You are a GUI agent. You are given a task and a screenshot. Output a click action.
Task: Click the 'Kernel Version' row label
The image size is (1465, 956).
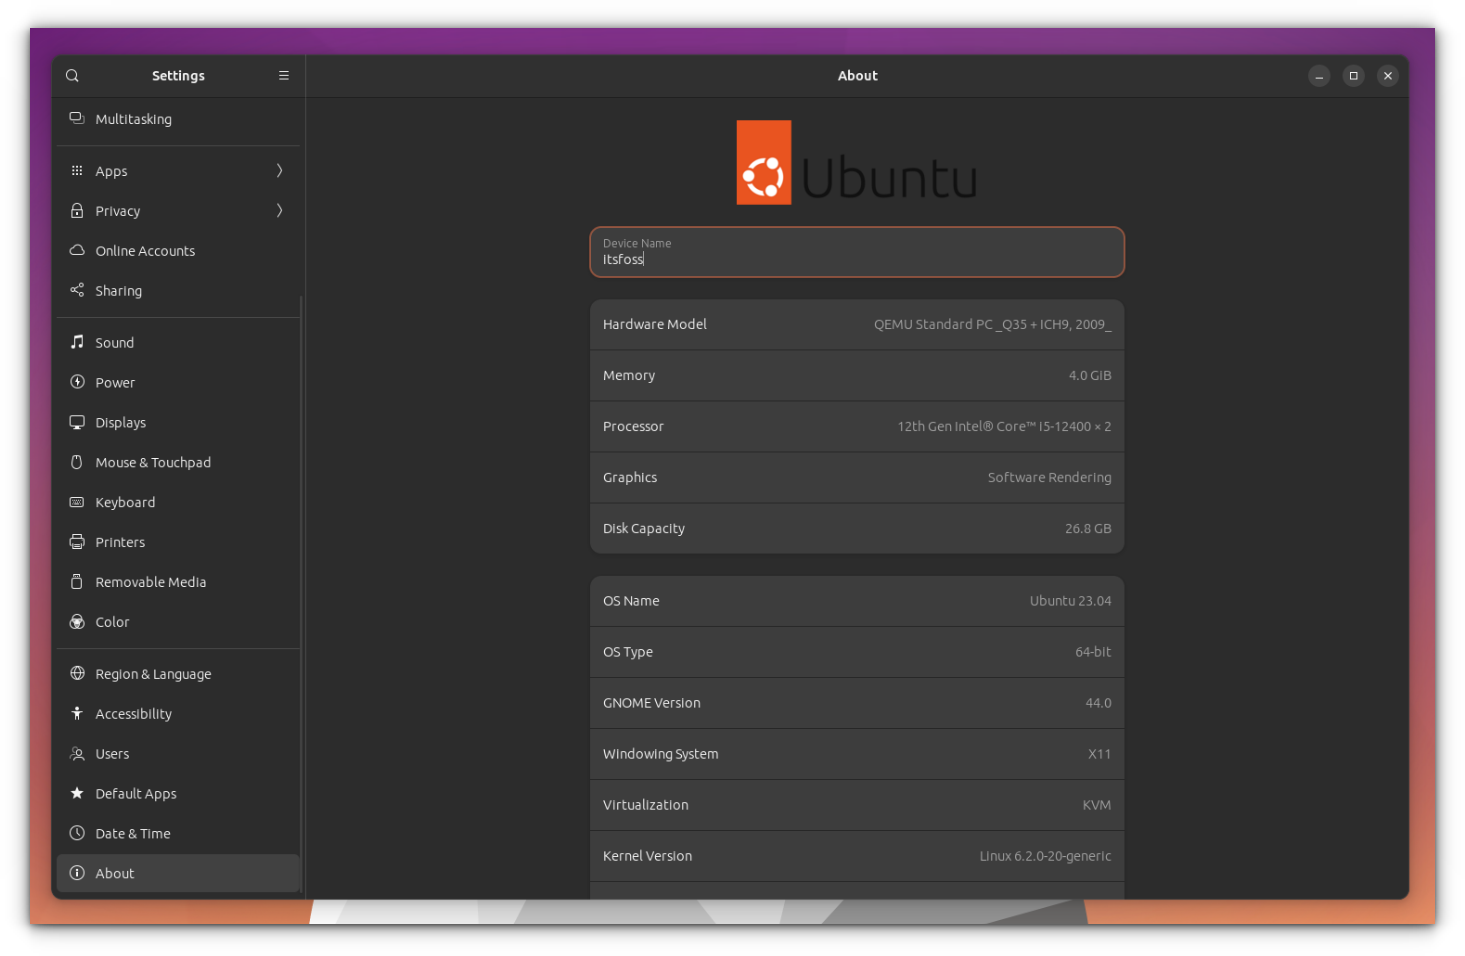[x=647, y=856]
